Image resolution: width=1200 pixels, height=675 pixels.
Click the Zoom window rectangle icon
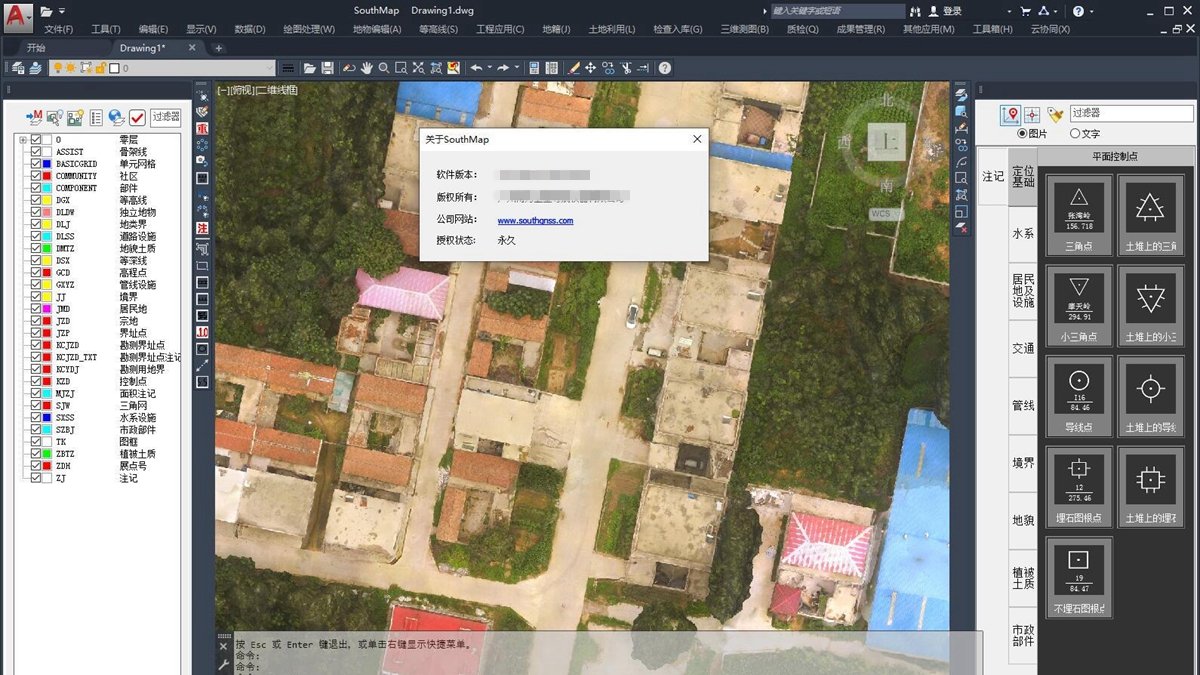point(401,68)
